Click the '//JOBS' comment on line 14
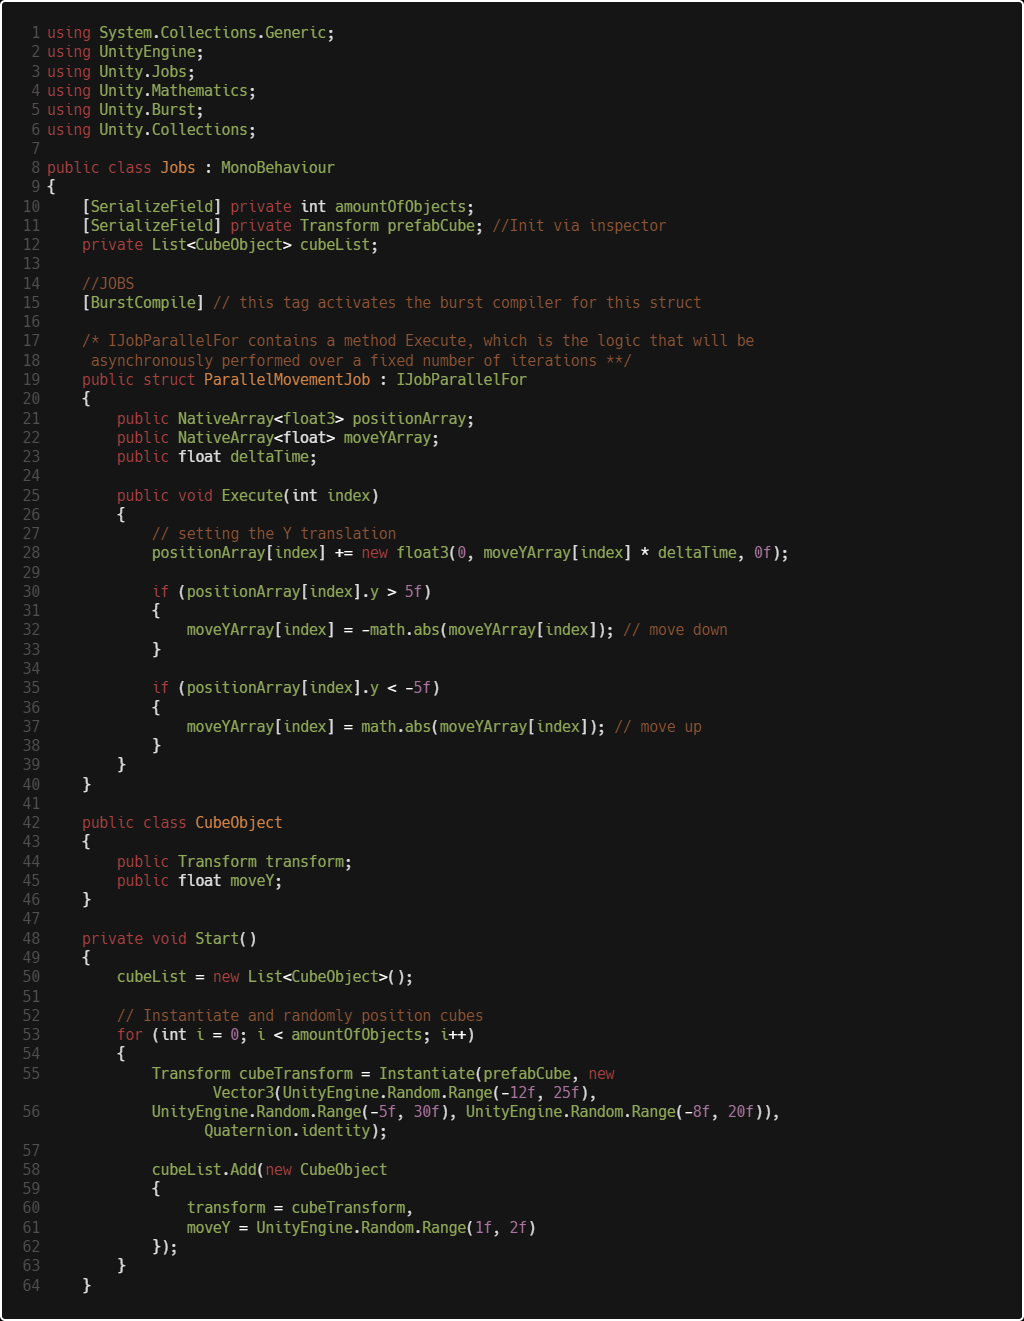Screen dimensions: 1024x1321 [x=108, y=284]
